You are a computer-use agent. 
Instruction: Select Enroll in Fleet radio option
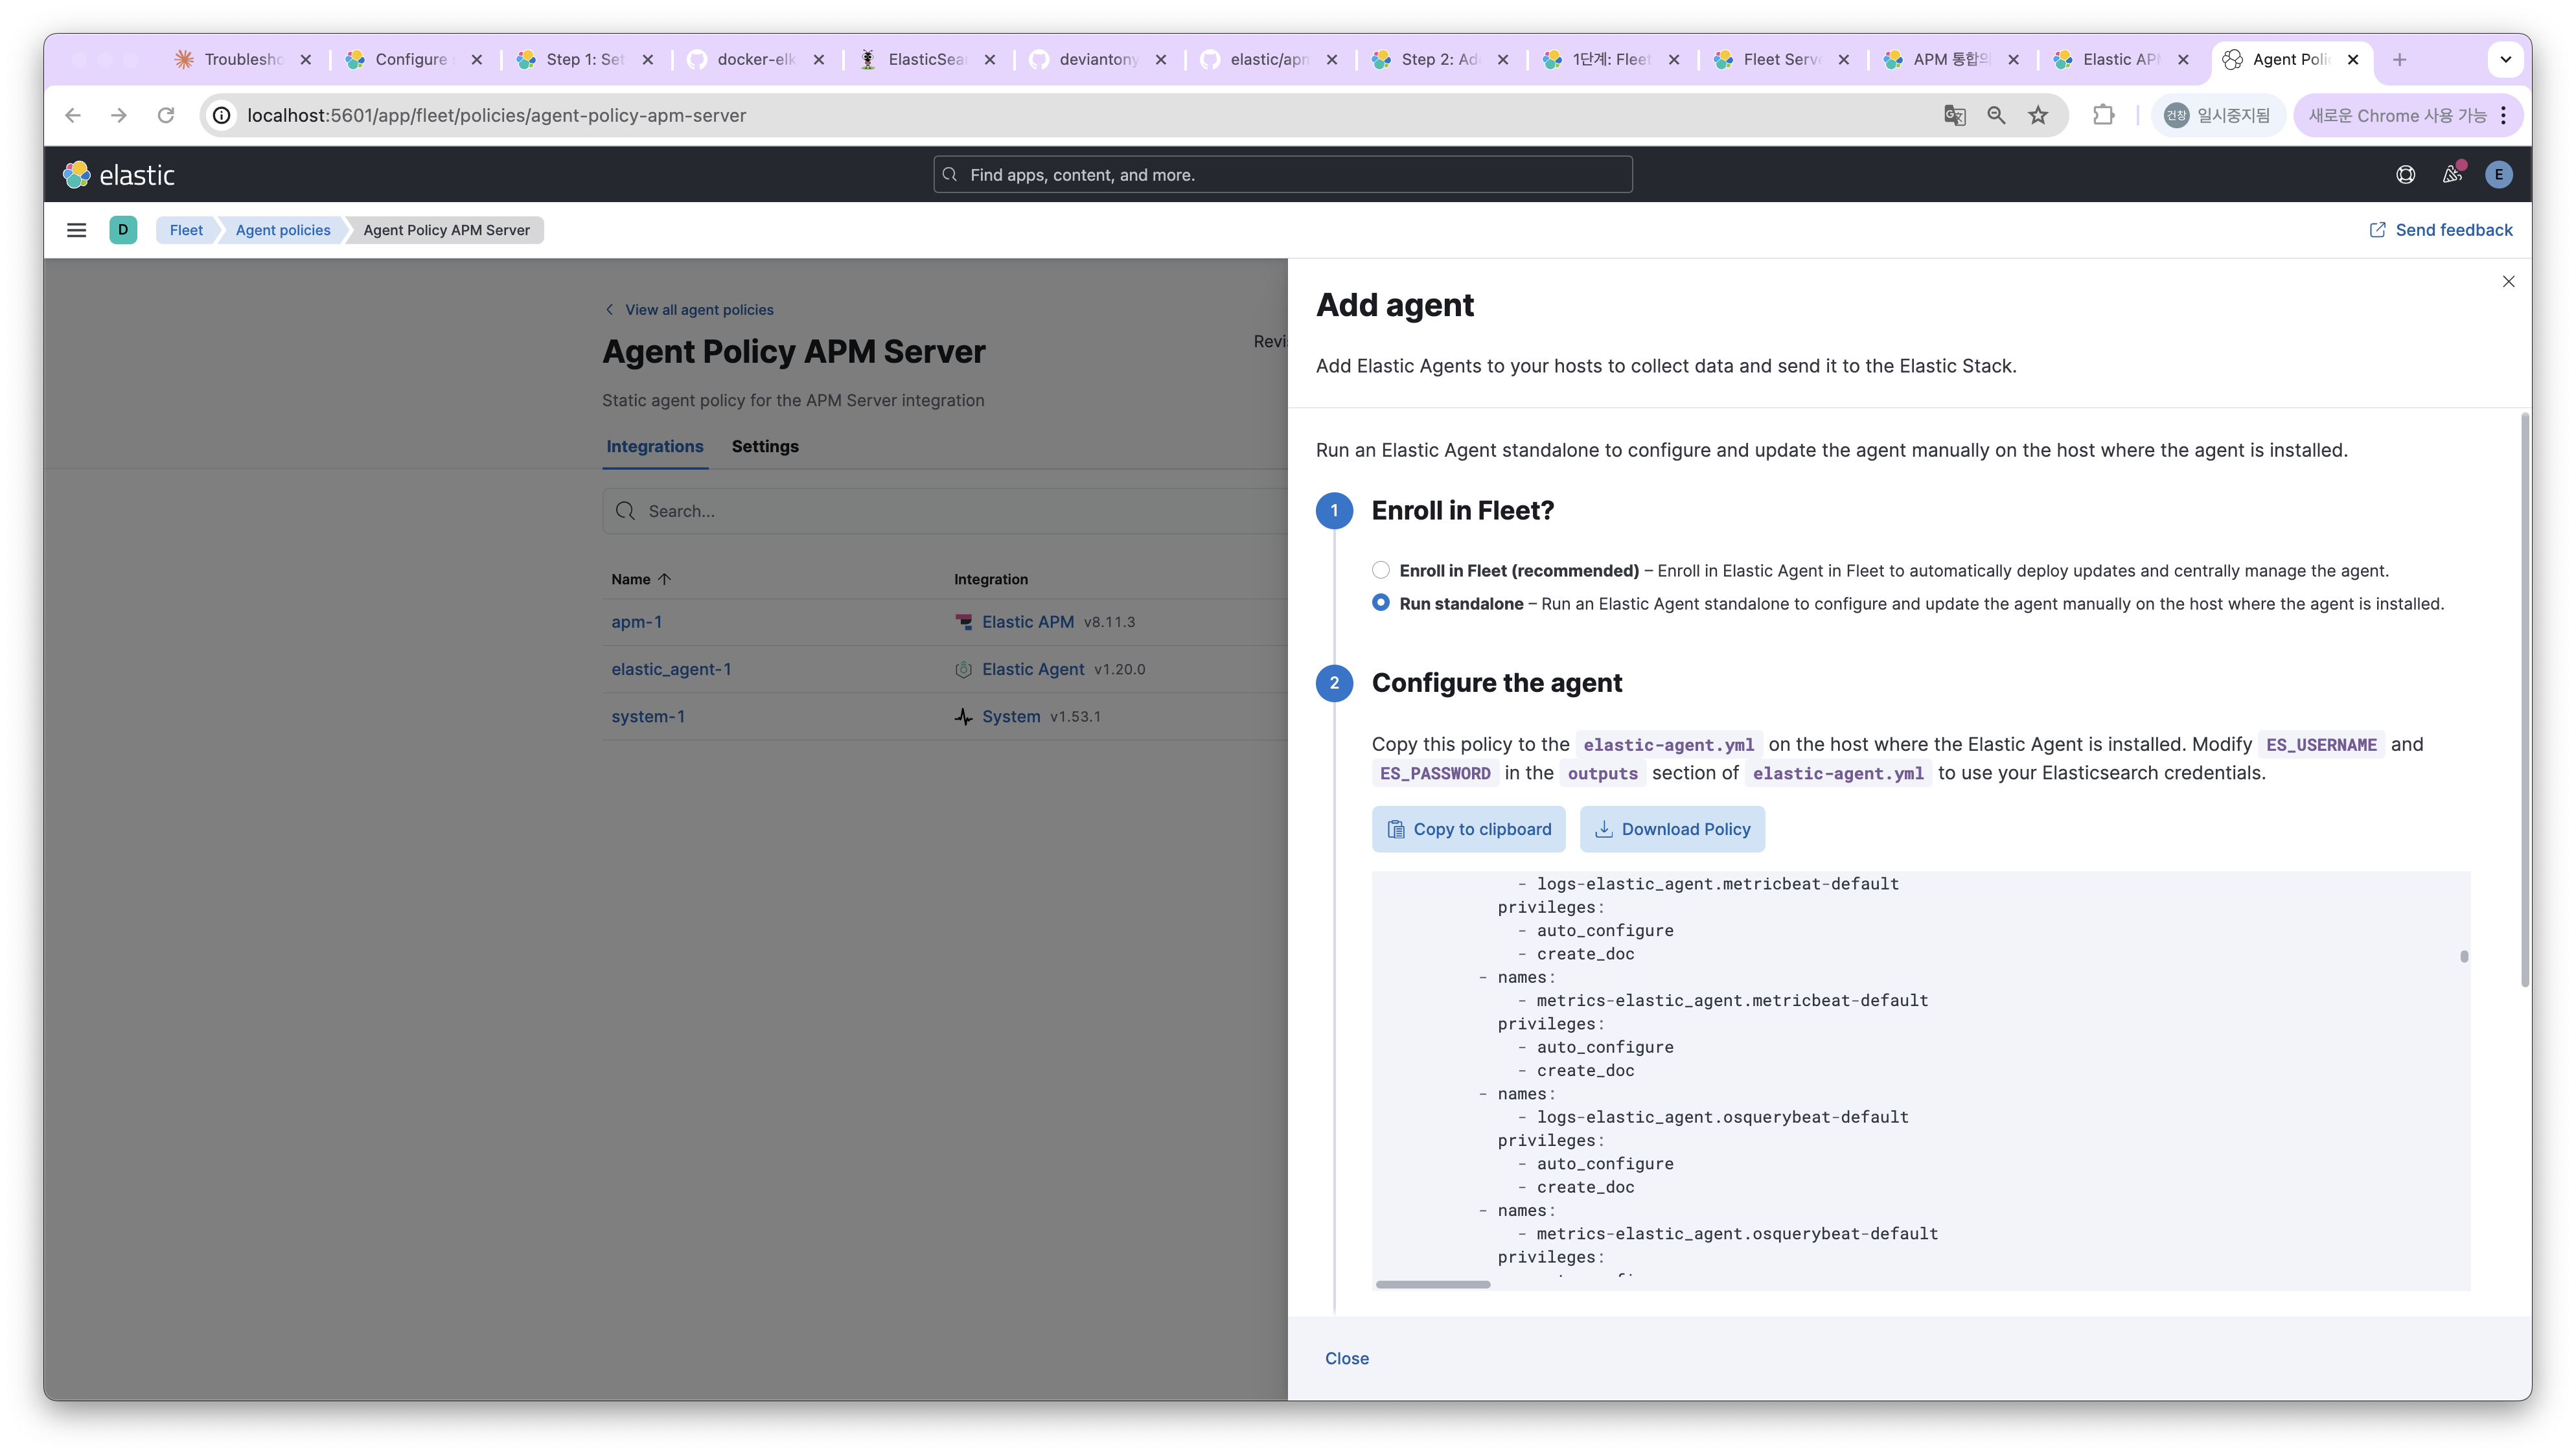[1381, 570]
